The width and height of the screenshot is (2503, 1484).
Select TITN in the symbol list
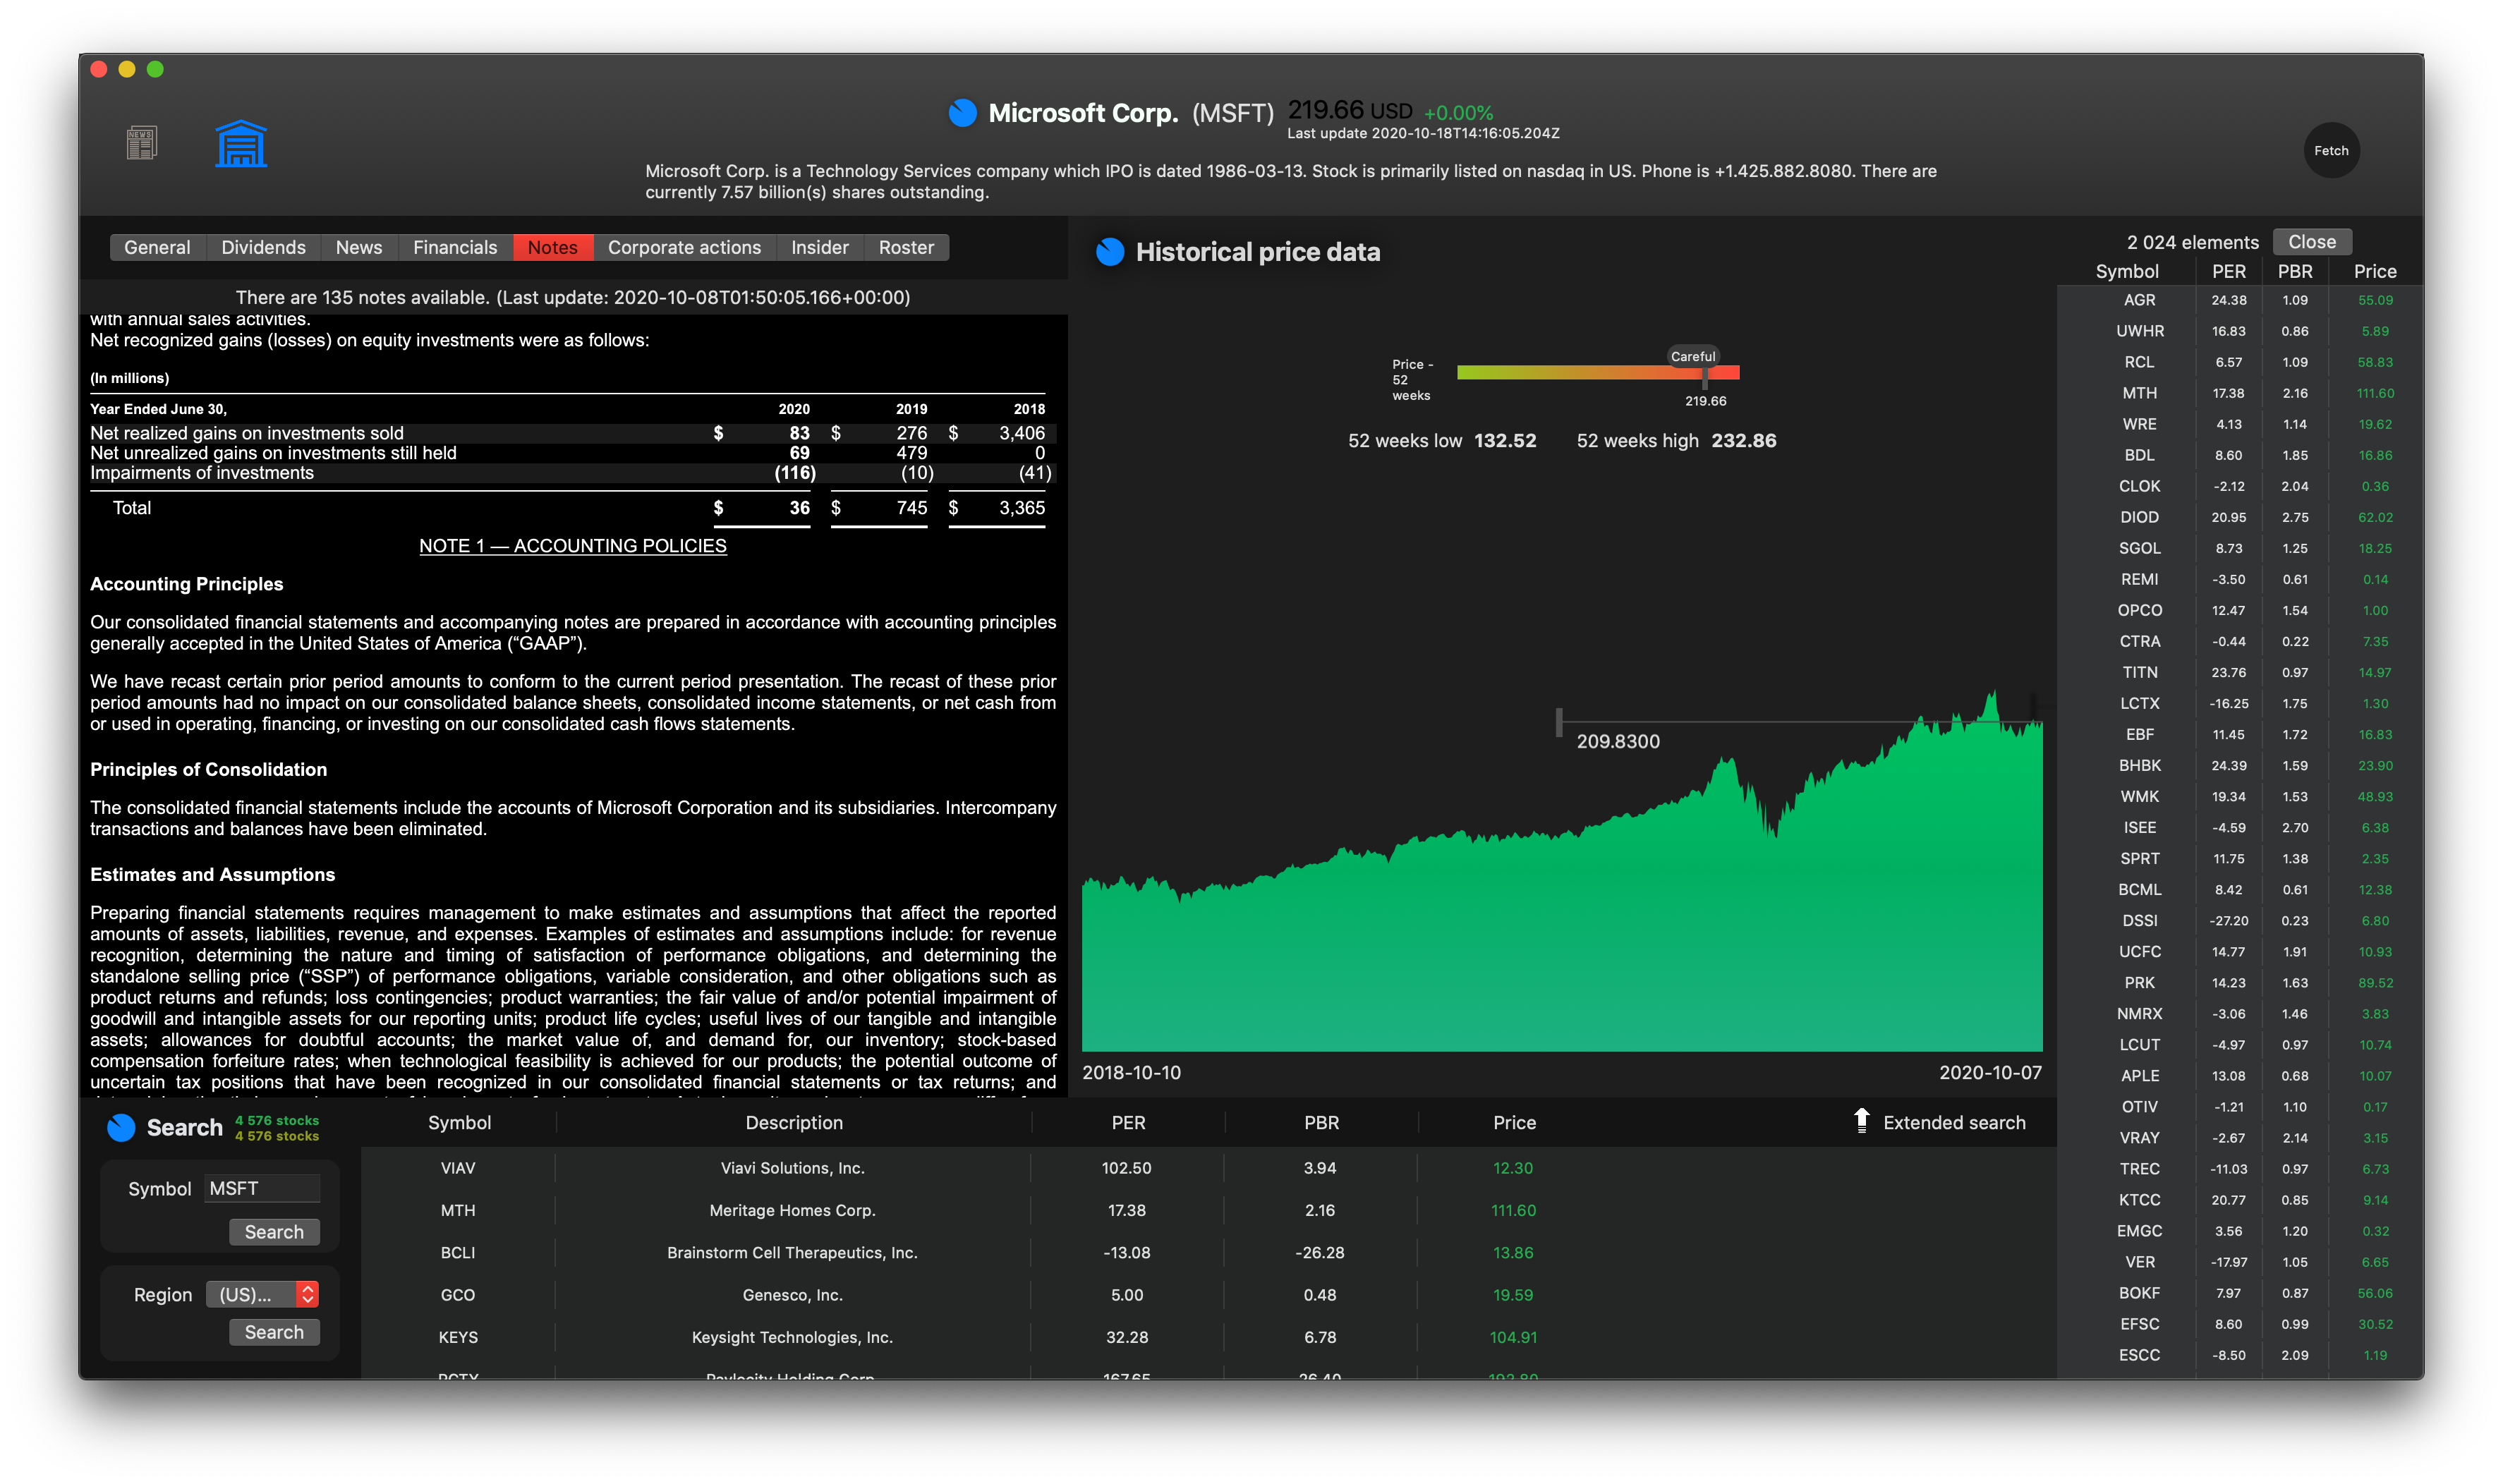tap(2240, 672)
